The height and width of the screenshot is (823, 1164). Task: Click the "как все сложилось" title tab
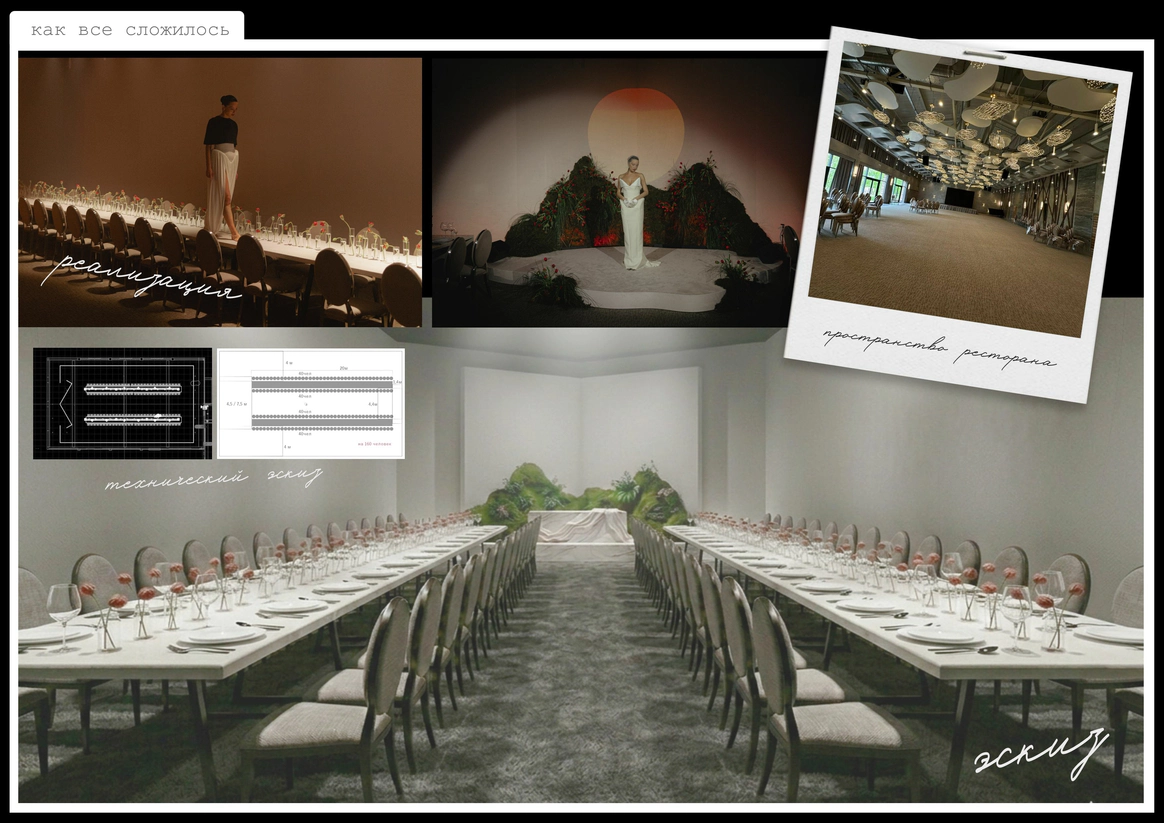pyautogui.click(x=129, y=30)
